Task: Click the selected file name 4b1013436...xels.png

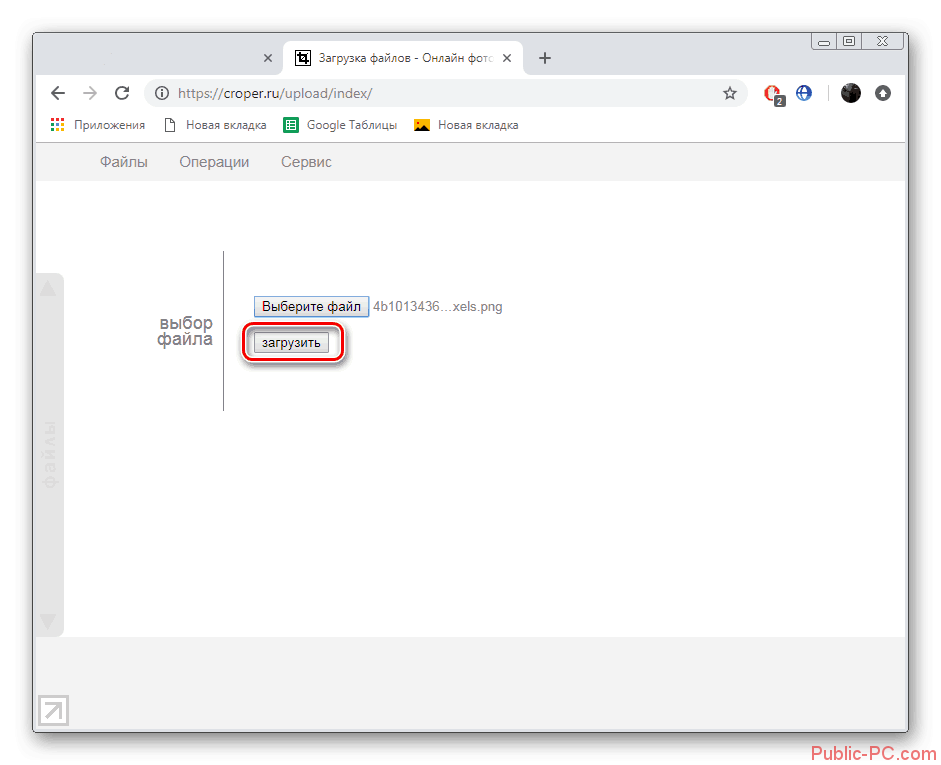Action: 437,307
